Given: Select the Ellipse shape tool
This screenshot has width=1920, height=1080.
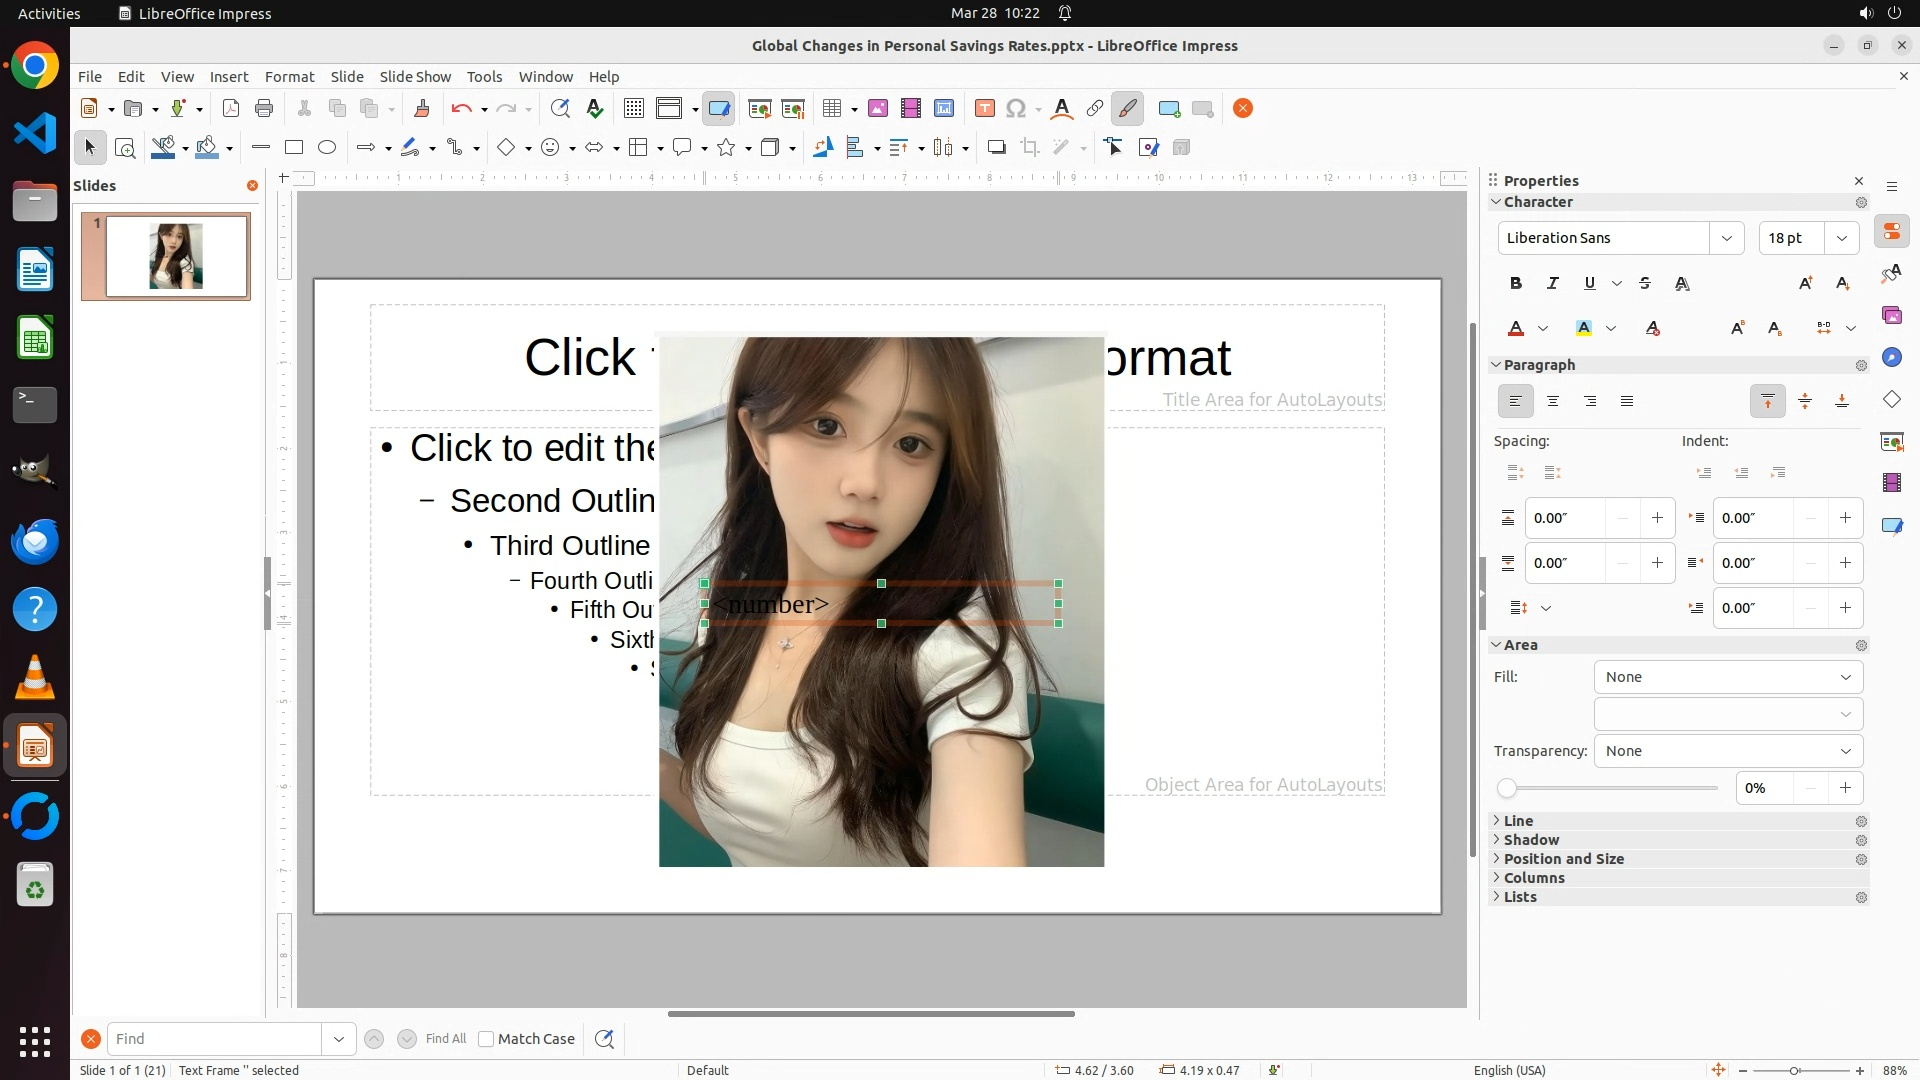Looking at the screenshot, I should click(x=327, y=148).
